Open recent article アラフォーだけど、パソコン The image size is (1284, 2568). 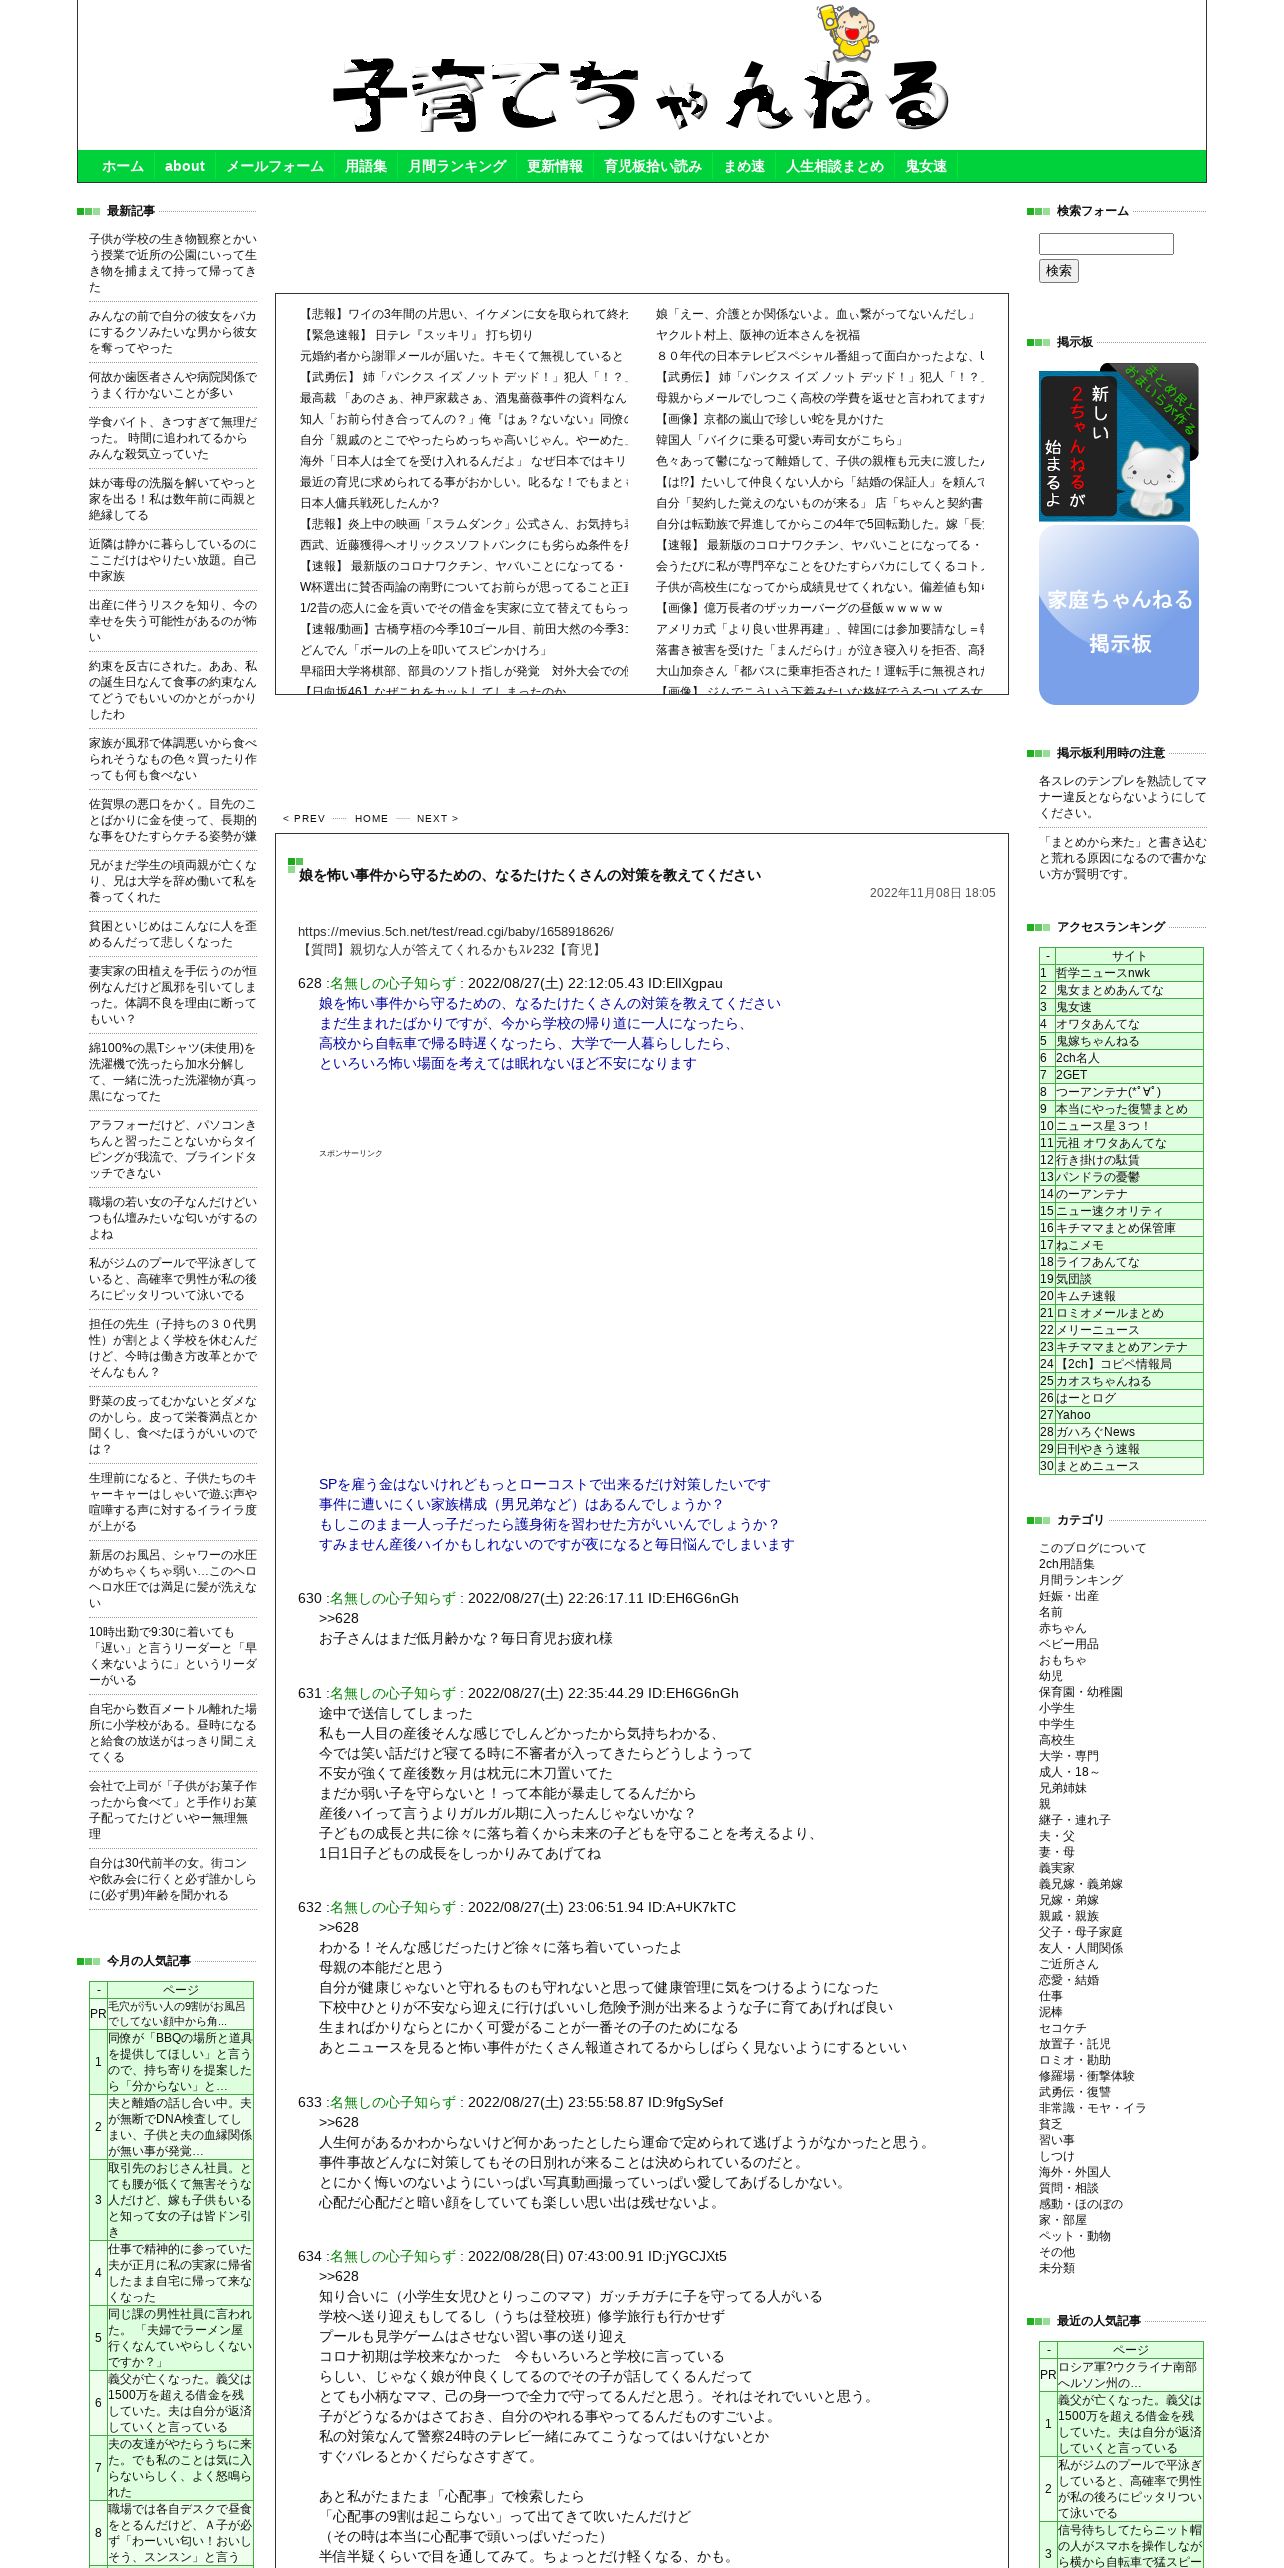point(173,1149)
